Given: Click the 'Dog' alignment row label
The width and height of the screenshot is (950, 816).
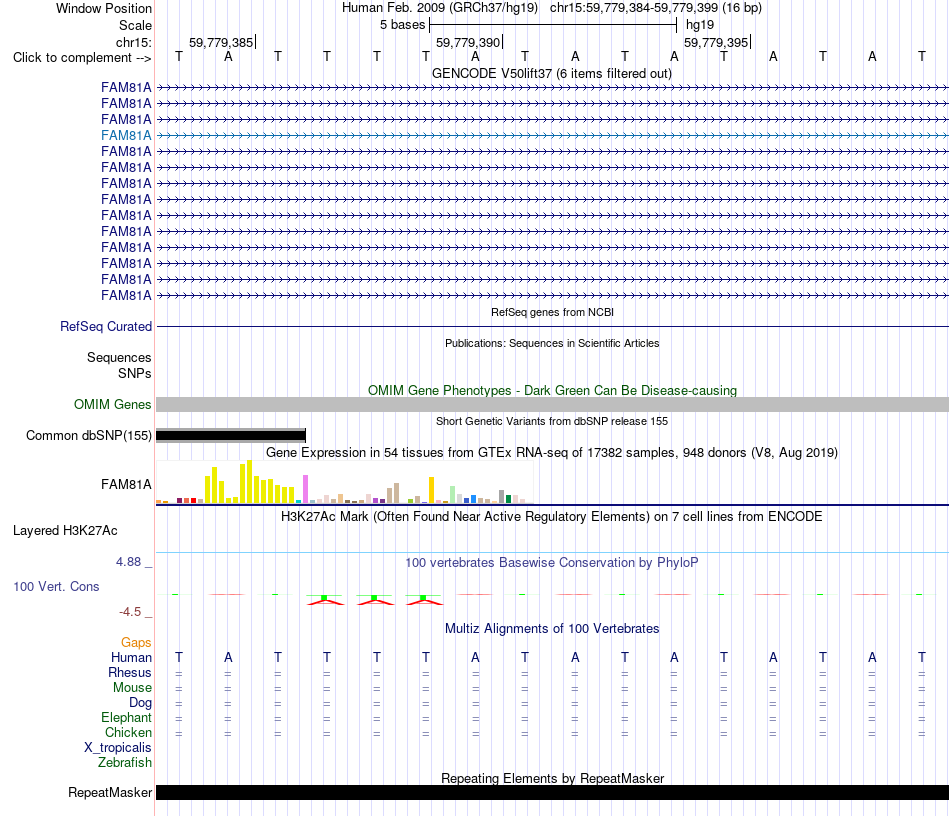Looking at the screenshot, I should [140, 703].
